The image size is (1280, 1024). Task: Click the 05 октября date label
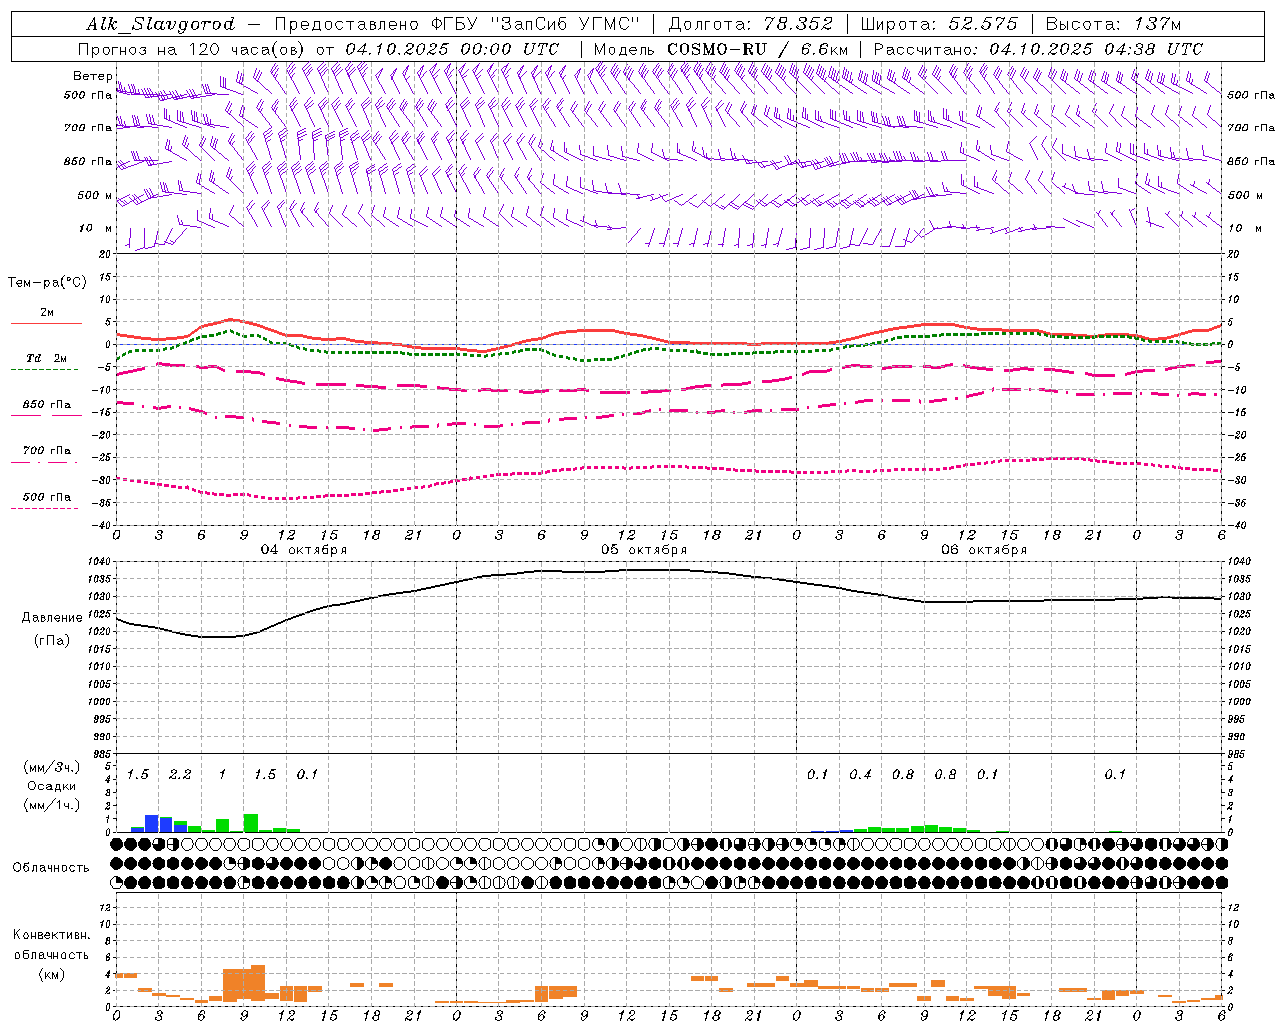(x=644, y=549)
